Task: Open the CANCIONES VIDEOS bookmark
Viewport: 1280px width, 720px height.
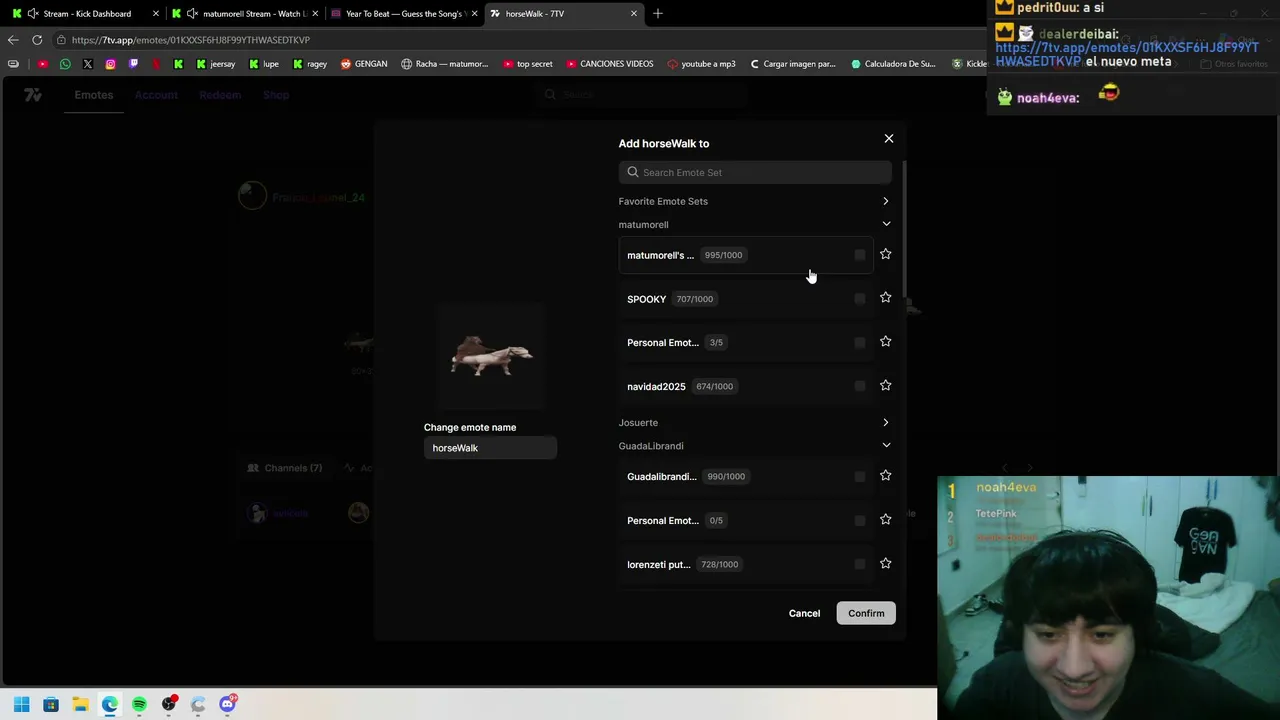Action: (610, 64)
